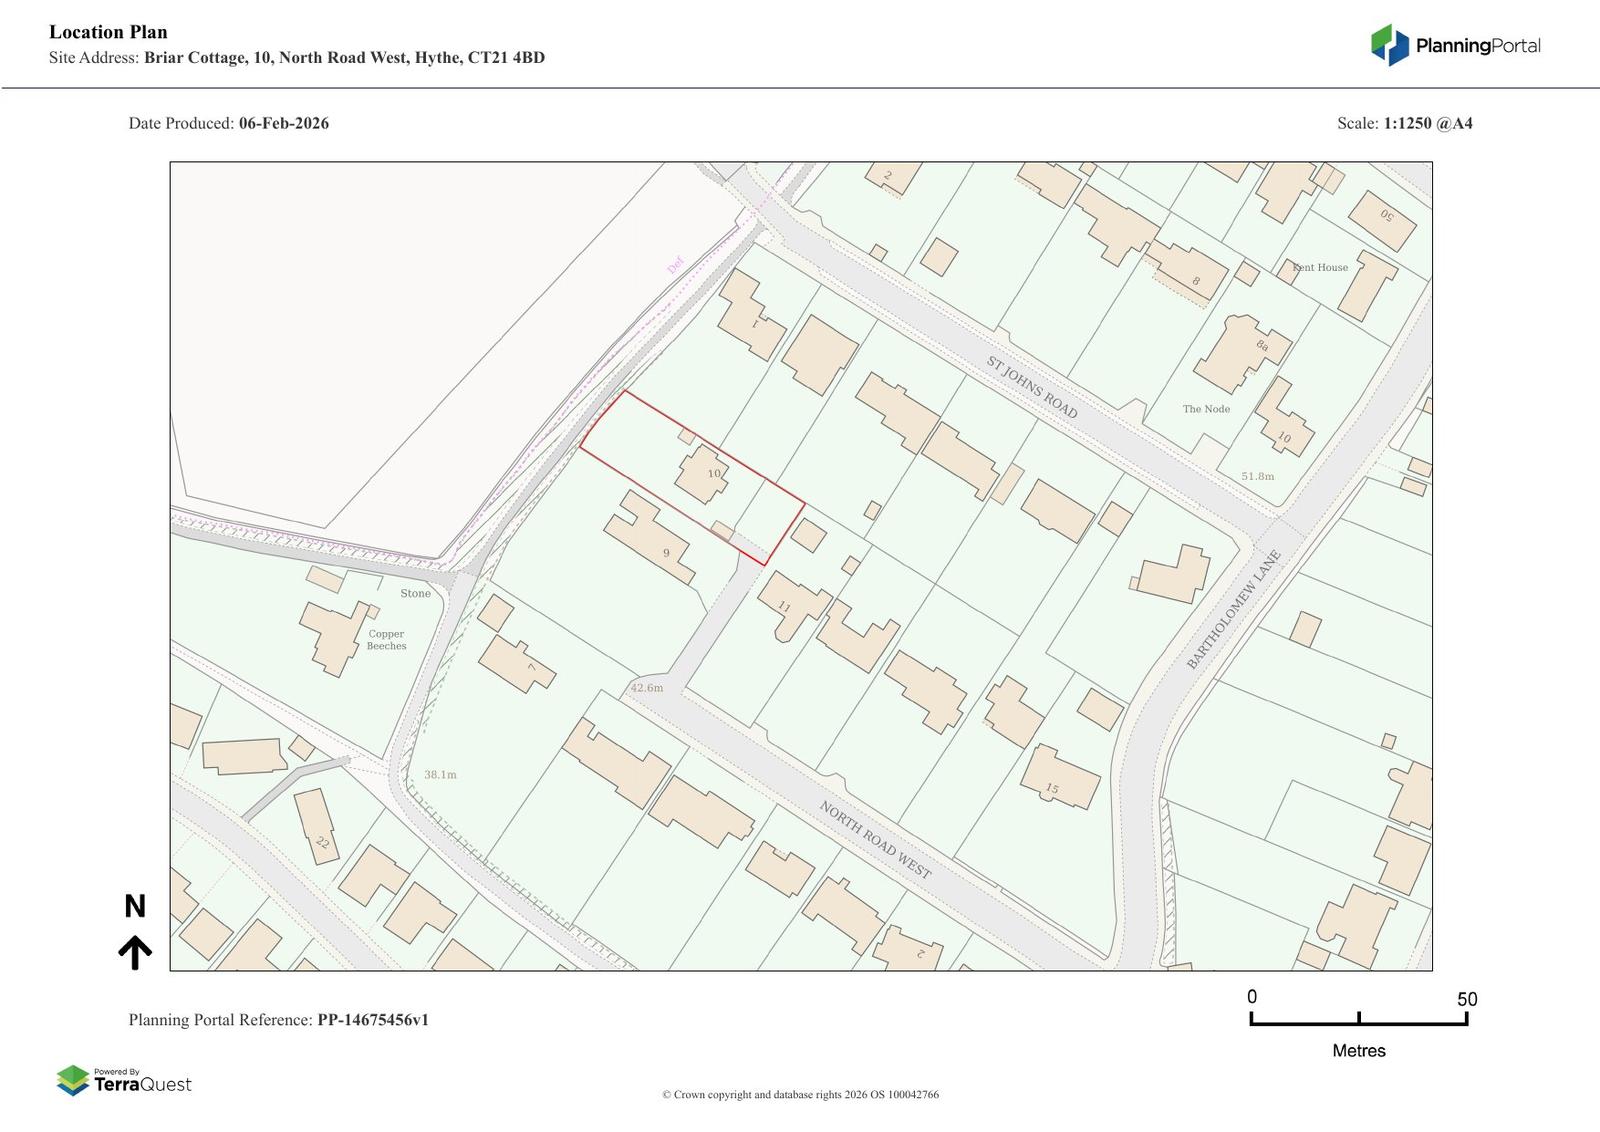Click the reference PP-14675456v1

(373, 1020)
